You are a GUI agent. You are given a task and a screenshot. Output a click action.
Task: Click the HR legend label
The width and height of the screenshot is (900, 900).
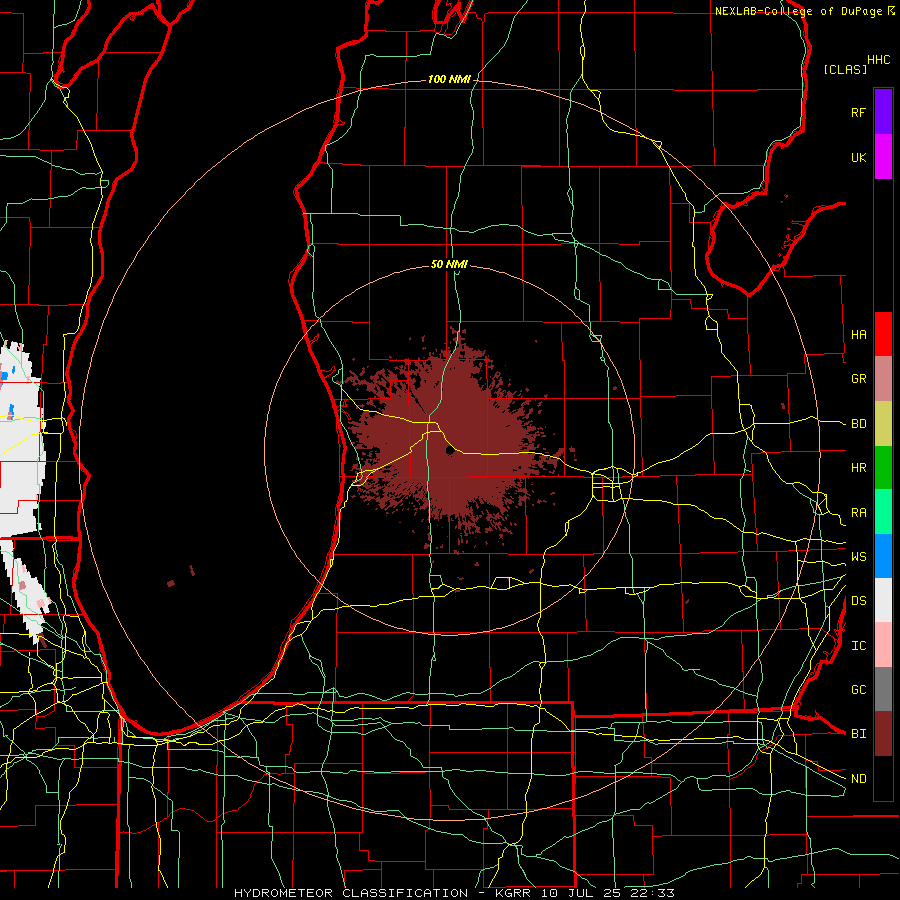pos(858,468)
